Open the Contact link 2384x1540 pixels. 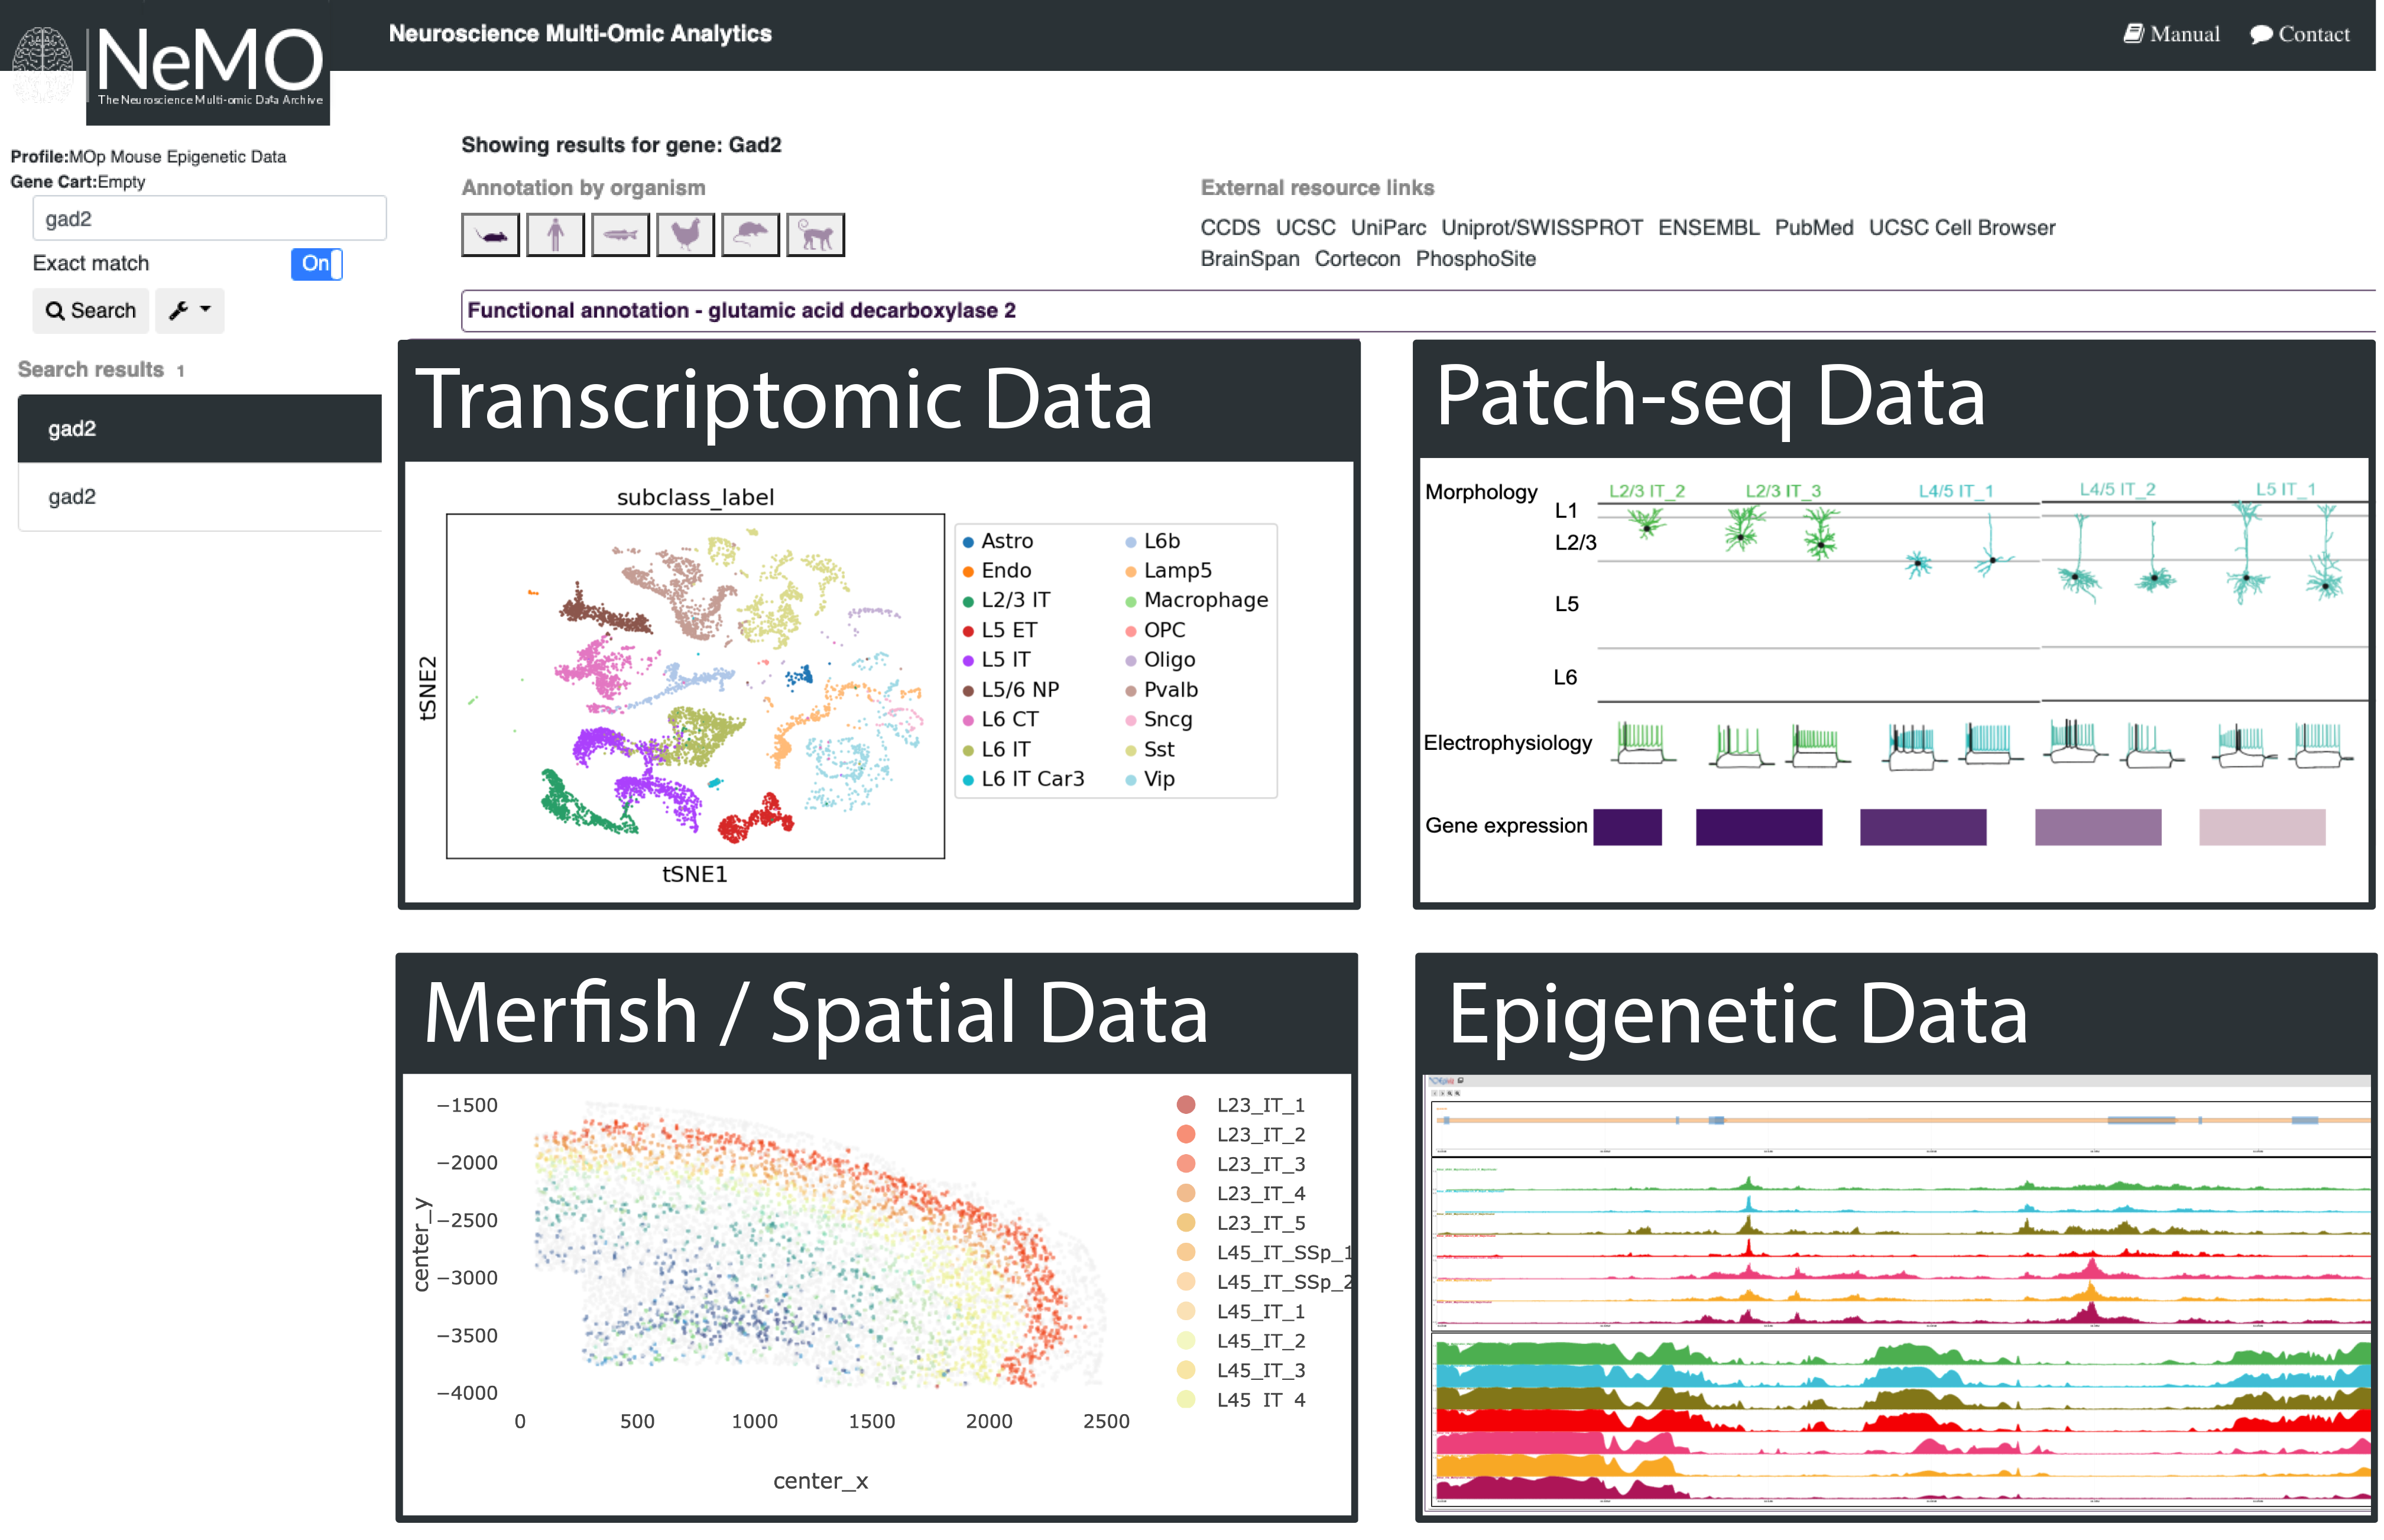coord(2299,34)
